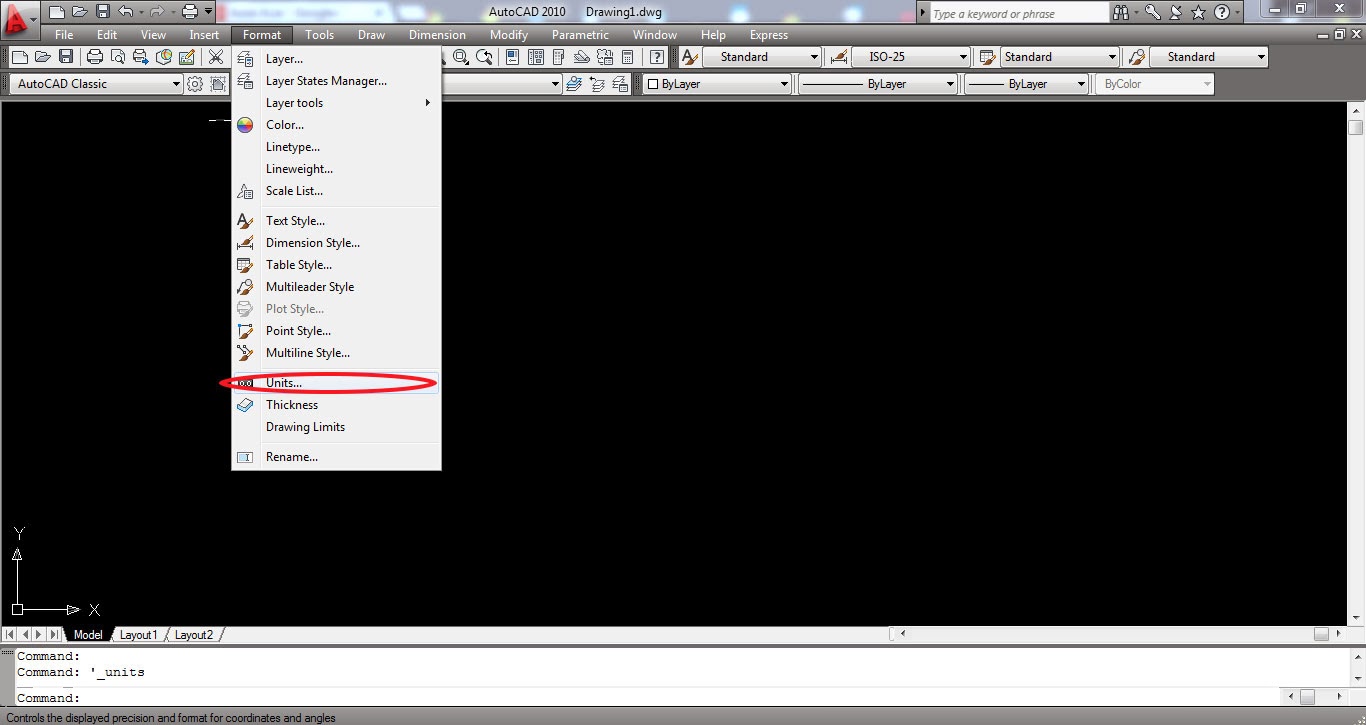The width and height of the screenshot is (1366, 725).
Task: Click the Multileader Style icon in Styles toolbar
Action: (1136, 57)
